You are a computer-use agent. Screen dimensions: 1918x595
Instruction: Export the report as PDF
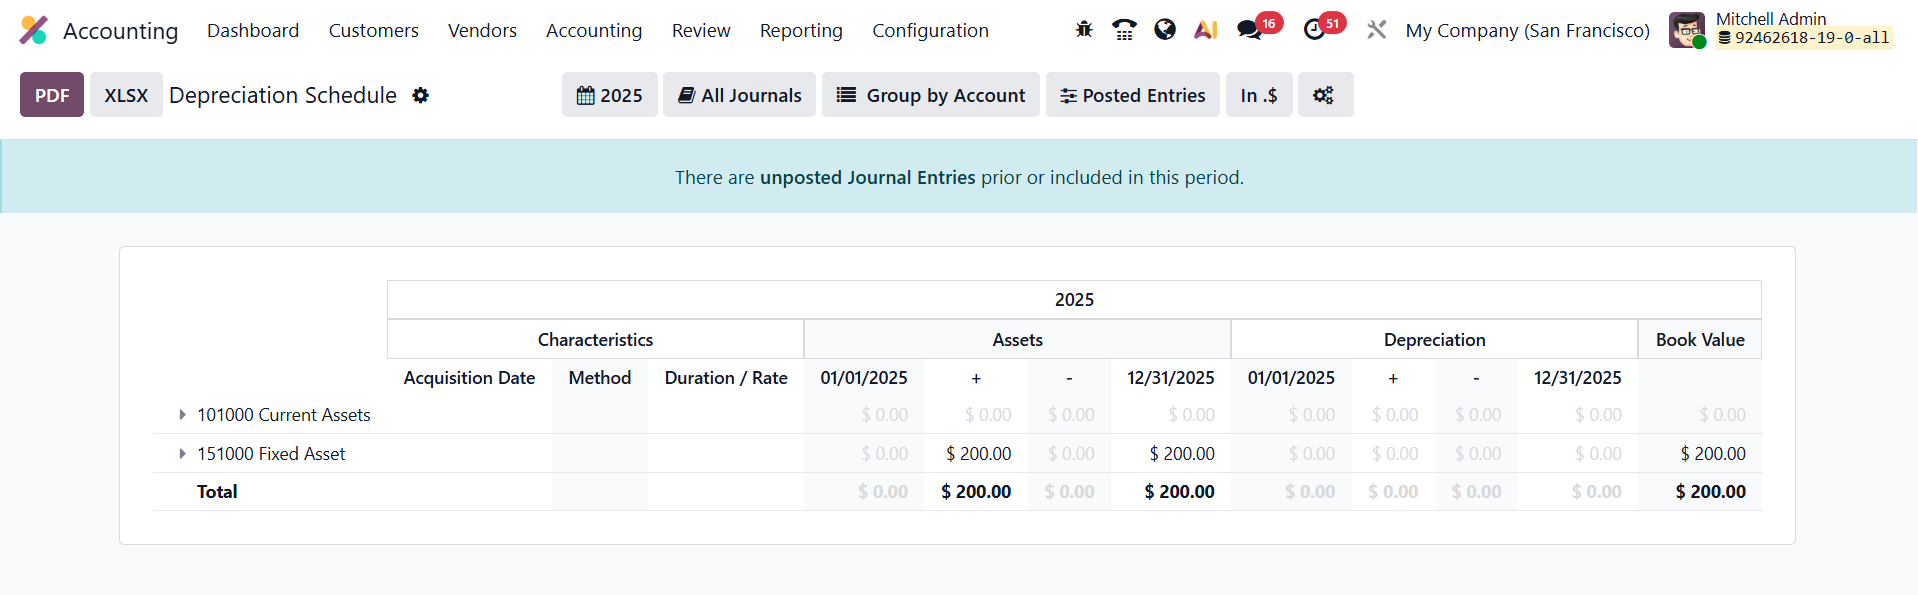[x=52, y=95]
